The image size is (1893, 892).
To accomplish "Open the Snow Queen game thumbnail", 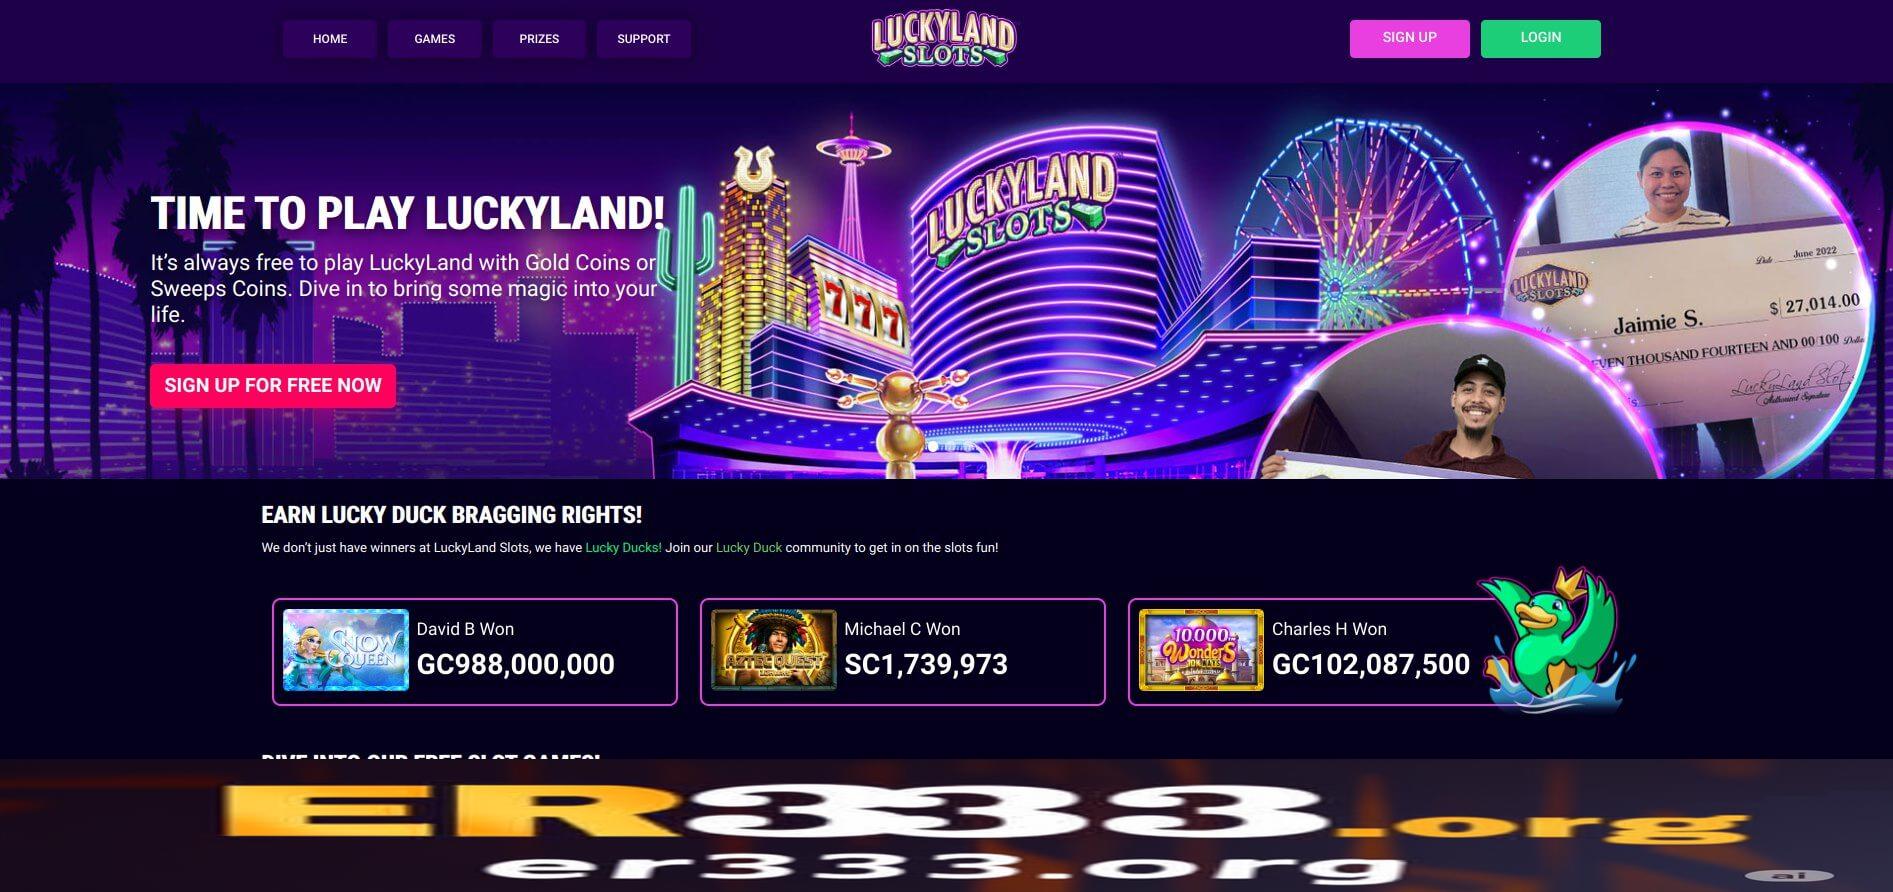I will (346, 650).
